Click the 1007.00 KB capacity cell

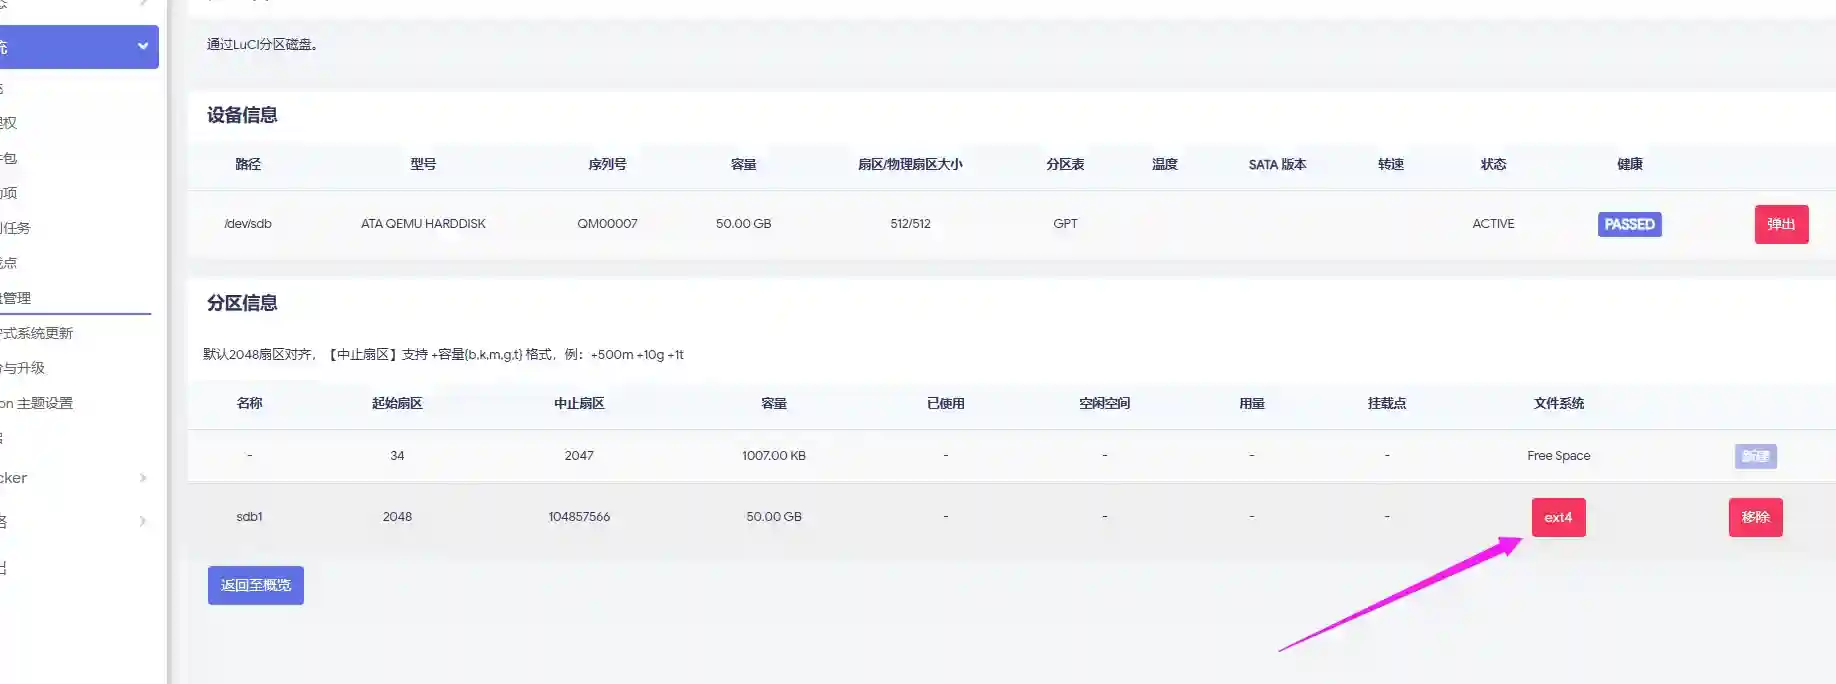(x=774, y=456)
